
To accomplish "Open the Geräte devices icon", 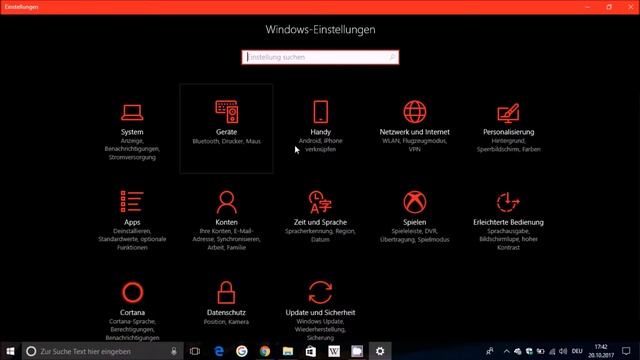I will (x=227, y=111).
